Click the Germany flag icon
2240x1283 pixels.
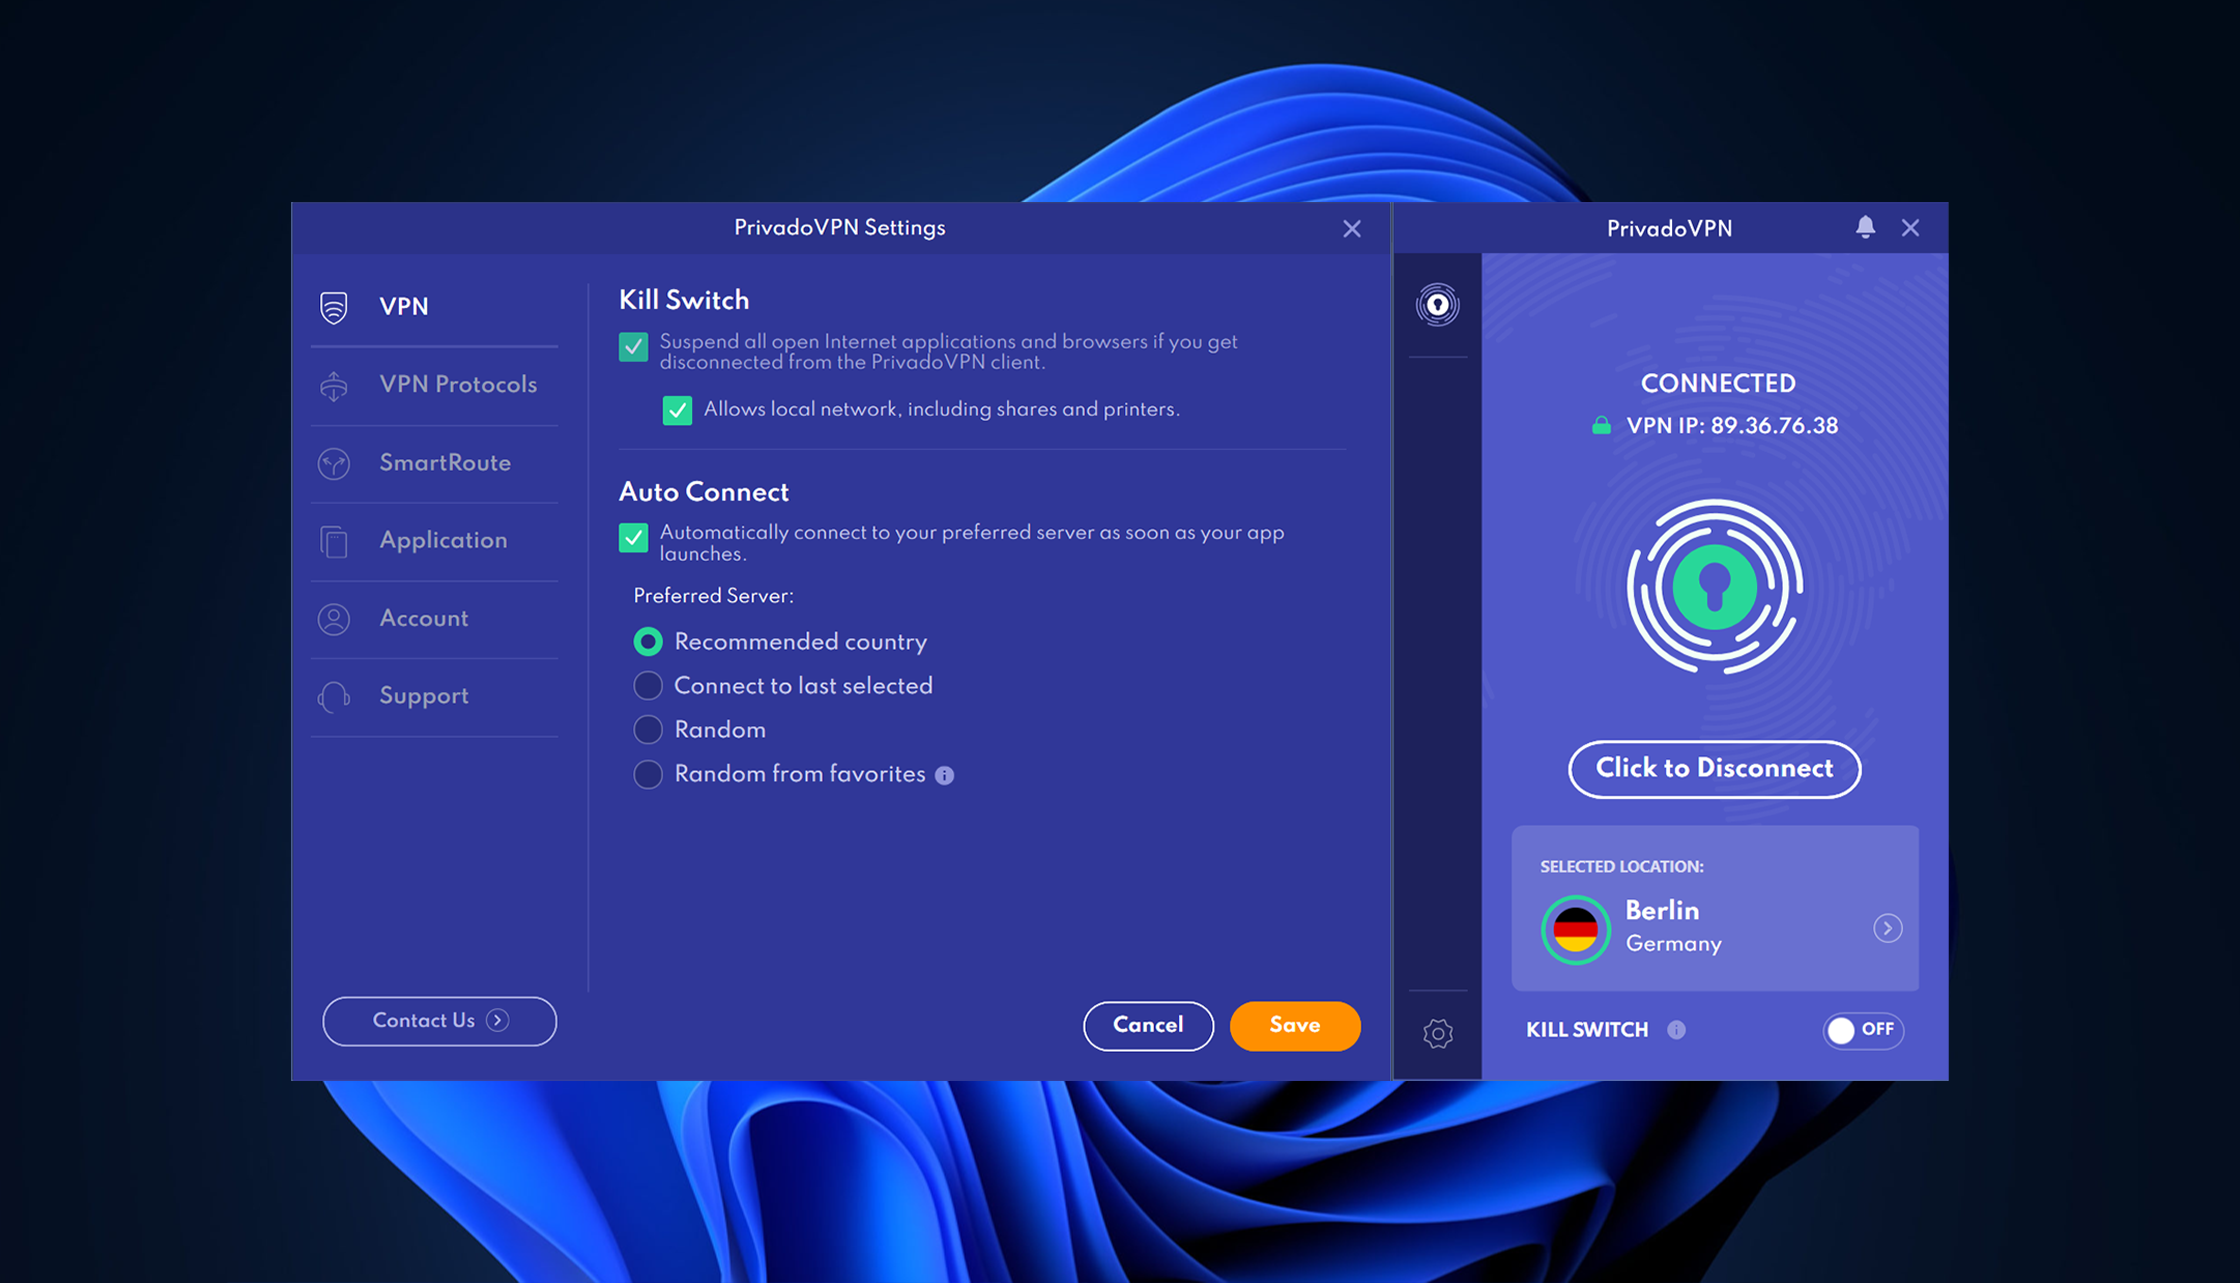coord(1576,929)
